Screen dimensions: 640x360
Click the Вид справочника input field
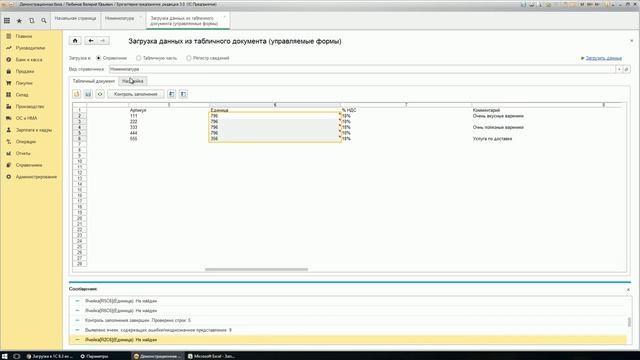pyautogui.click(x=362, y=69)
